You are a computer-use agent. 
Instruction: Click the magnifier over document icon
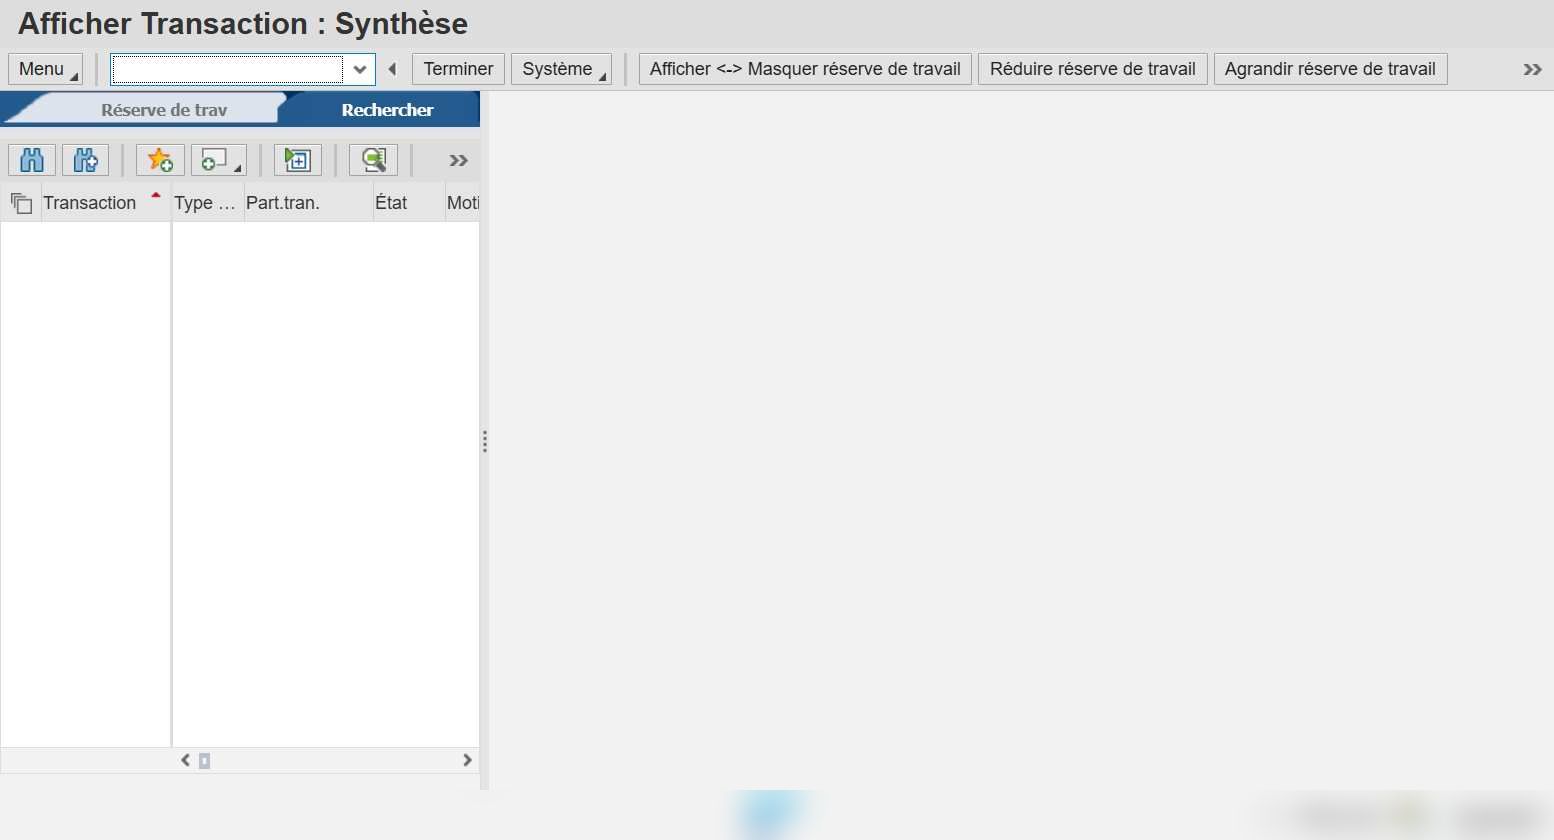pos(374,160)
